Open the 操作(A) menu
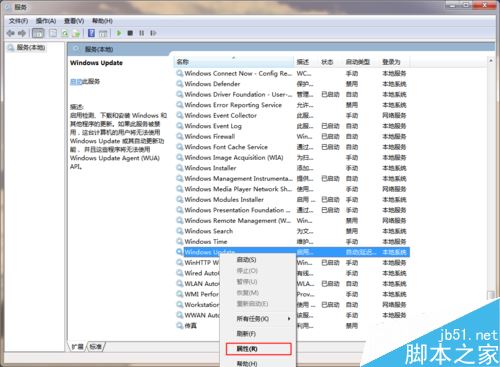This screenshot has width=500, height=367. pyautogui.click(x=46, y=21)
